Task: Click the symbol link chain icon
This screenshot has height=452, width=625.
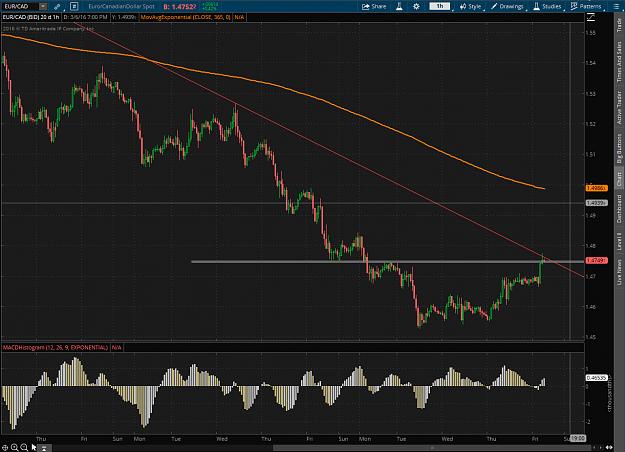Action: 57,6
